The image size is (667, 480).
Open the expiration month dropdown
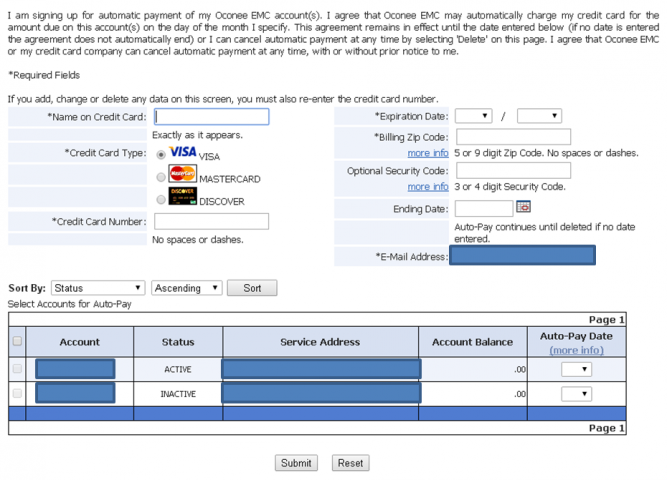click(473, 116)
